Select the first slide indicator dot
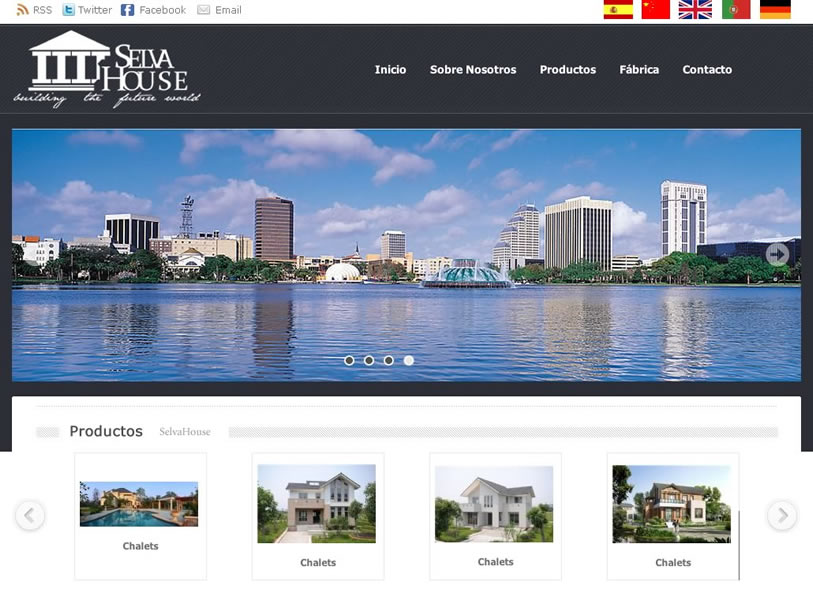 pyautogui.click(x=349, y=360)
